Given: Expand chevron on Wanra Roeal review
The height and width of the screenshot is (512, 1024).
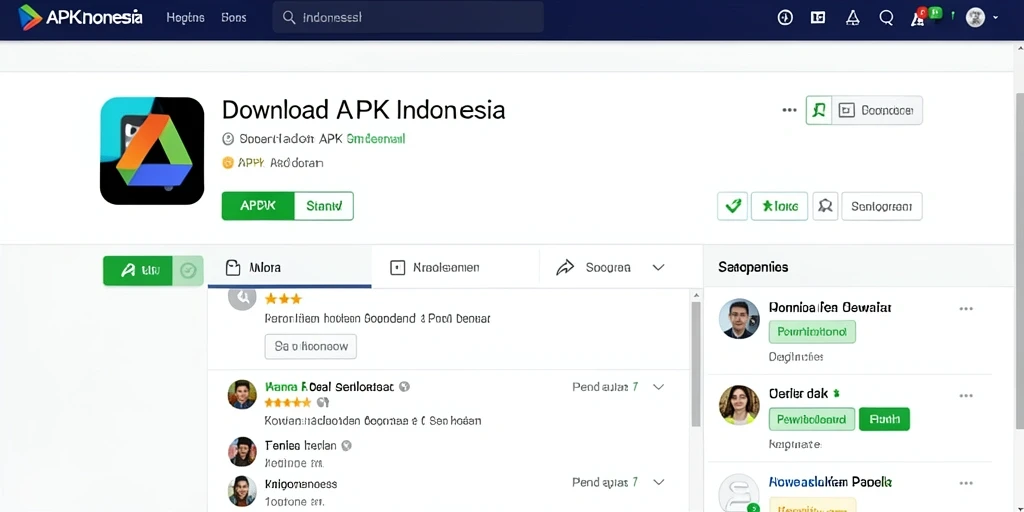Looking at the screenshot, I should point(658,387).
